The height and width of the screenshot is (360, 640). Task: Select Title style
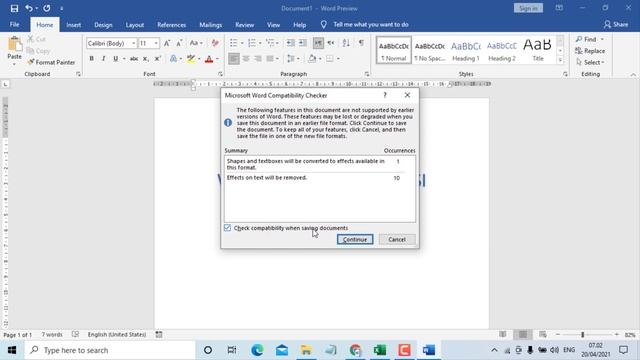pyautogui.click(x=538, y=50)
